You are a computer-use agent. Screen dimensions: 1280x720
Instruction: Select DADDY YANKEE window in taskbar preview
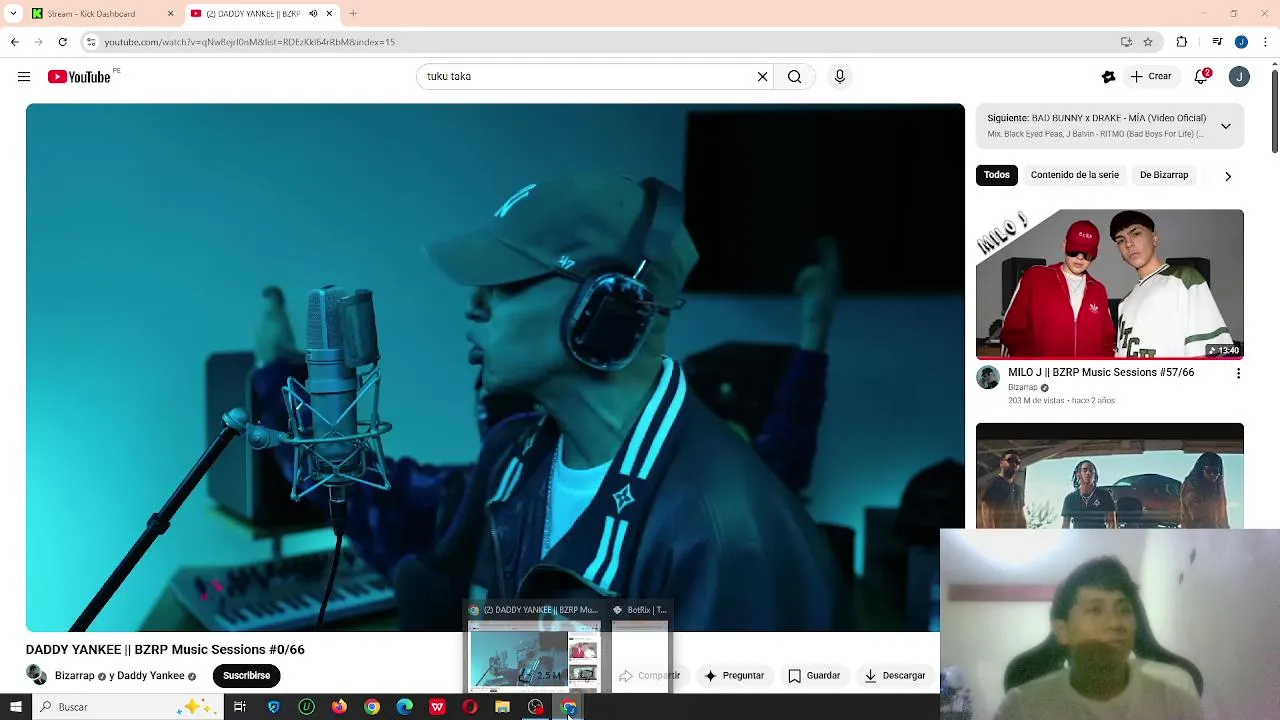[534, 646]
